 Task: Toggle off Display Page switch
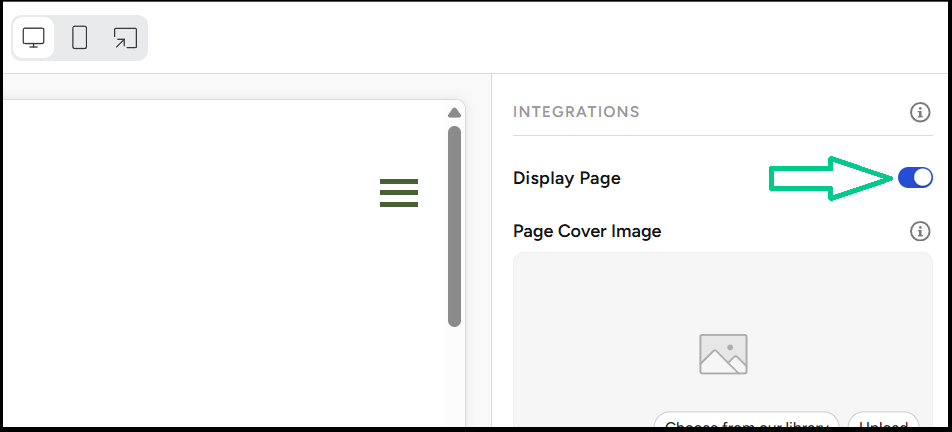[915, 178]
